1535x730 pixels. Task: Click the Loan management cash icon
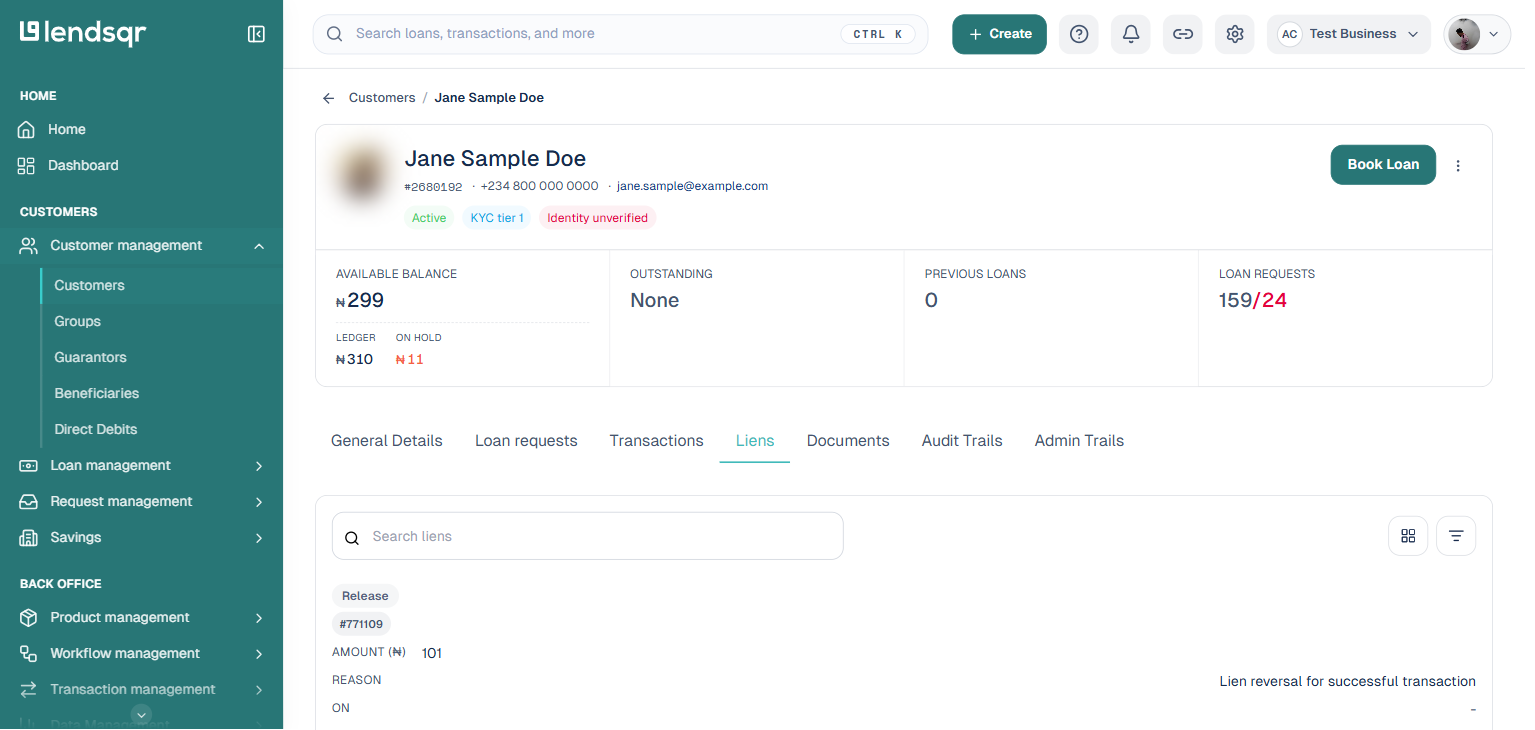click(29, 466)
